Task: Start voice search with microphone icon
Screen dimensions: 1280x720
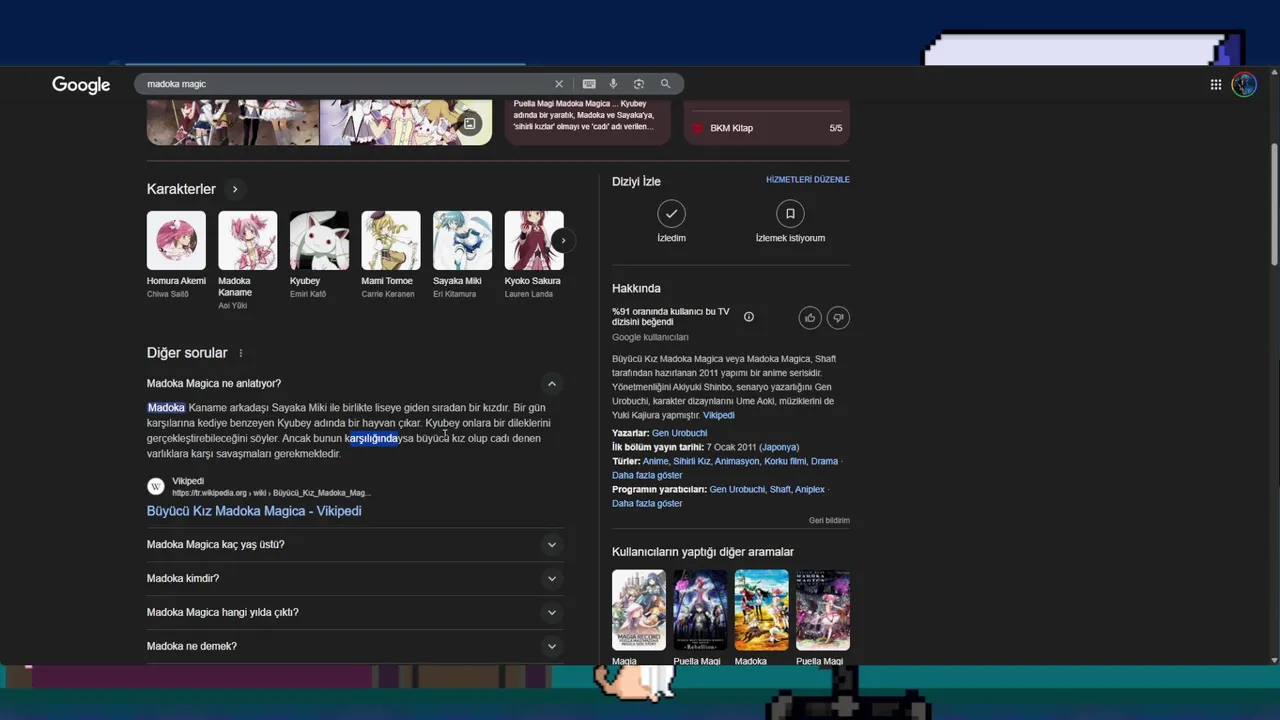Action: 613,84
